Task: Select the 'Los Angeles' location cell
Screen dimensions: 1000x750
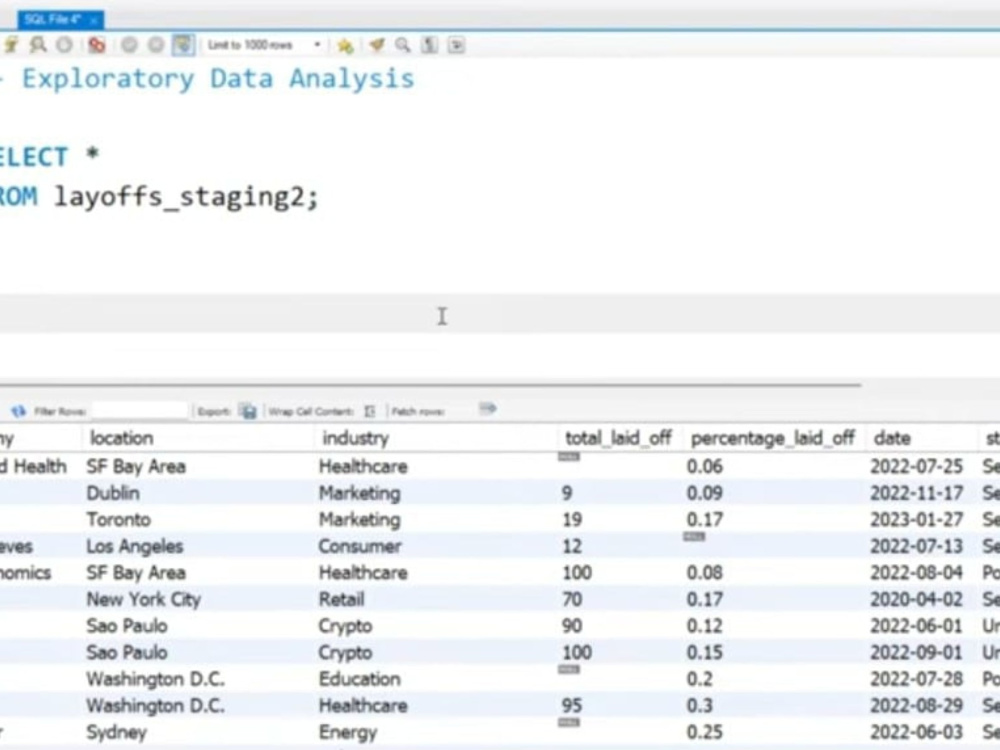Action: (x=135, y=547)
